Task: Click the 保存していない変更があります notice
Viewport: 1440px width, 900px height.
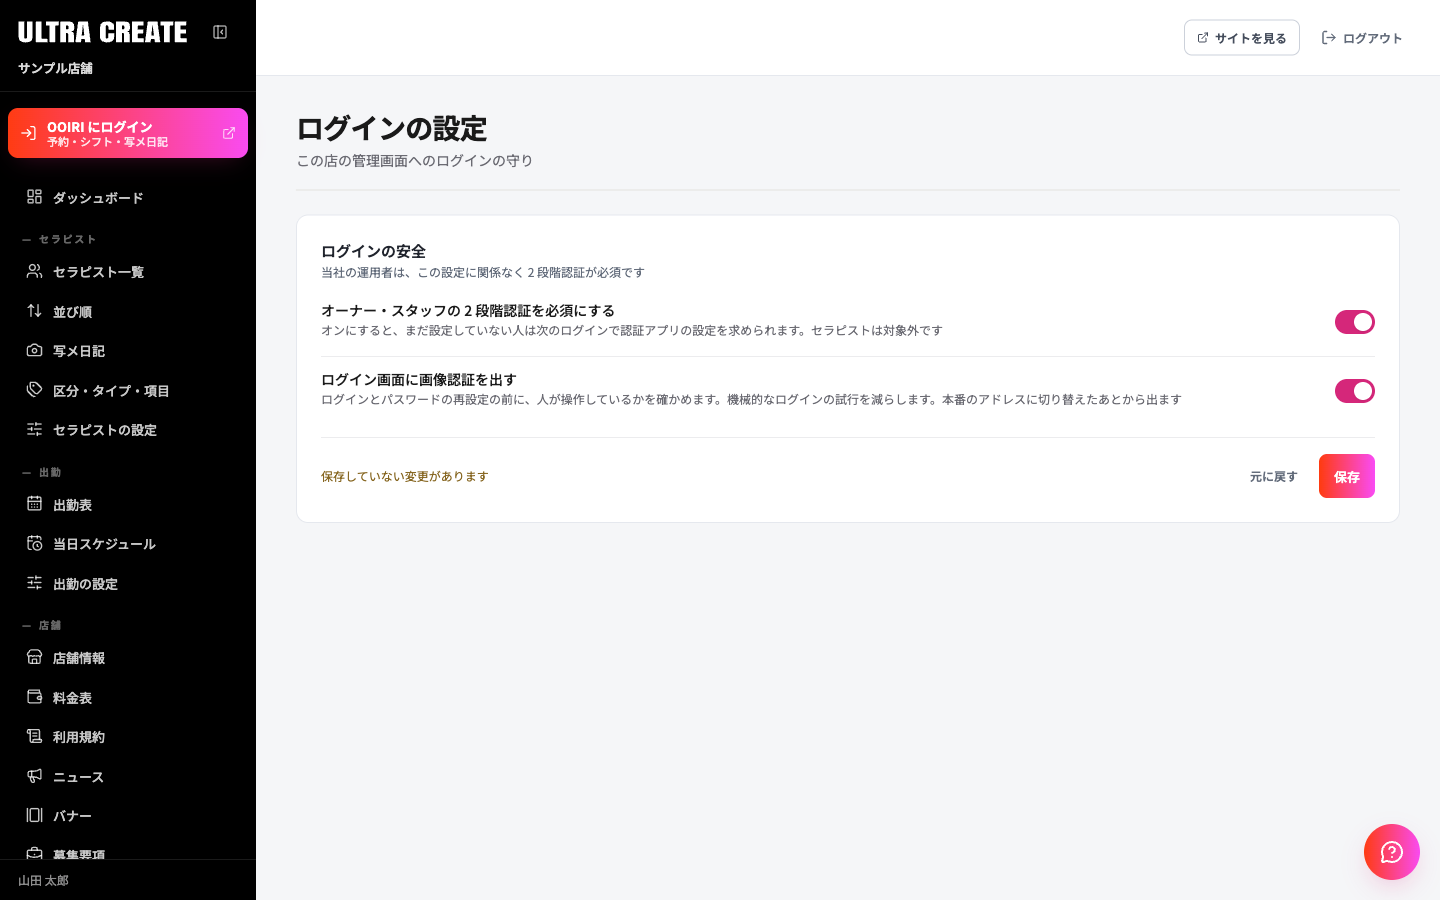Action: point(404,477)
